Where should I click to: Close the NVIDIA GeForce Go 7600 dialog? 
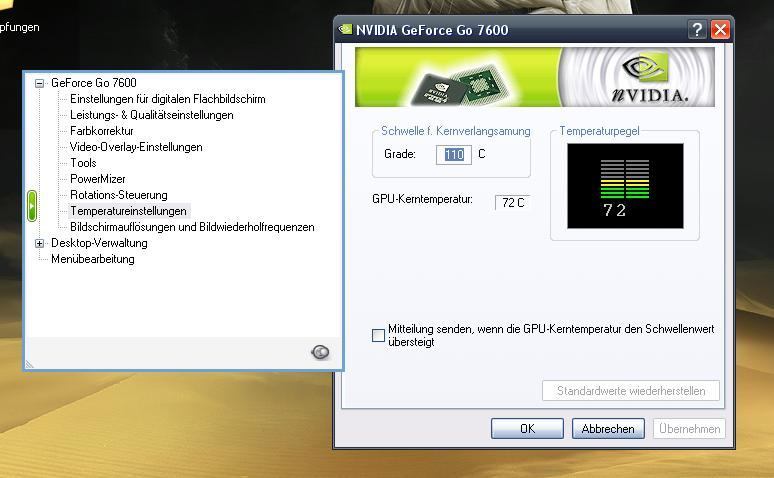pos(720,30)
